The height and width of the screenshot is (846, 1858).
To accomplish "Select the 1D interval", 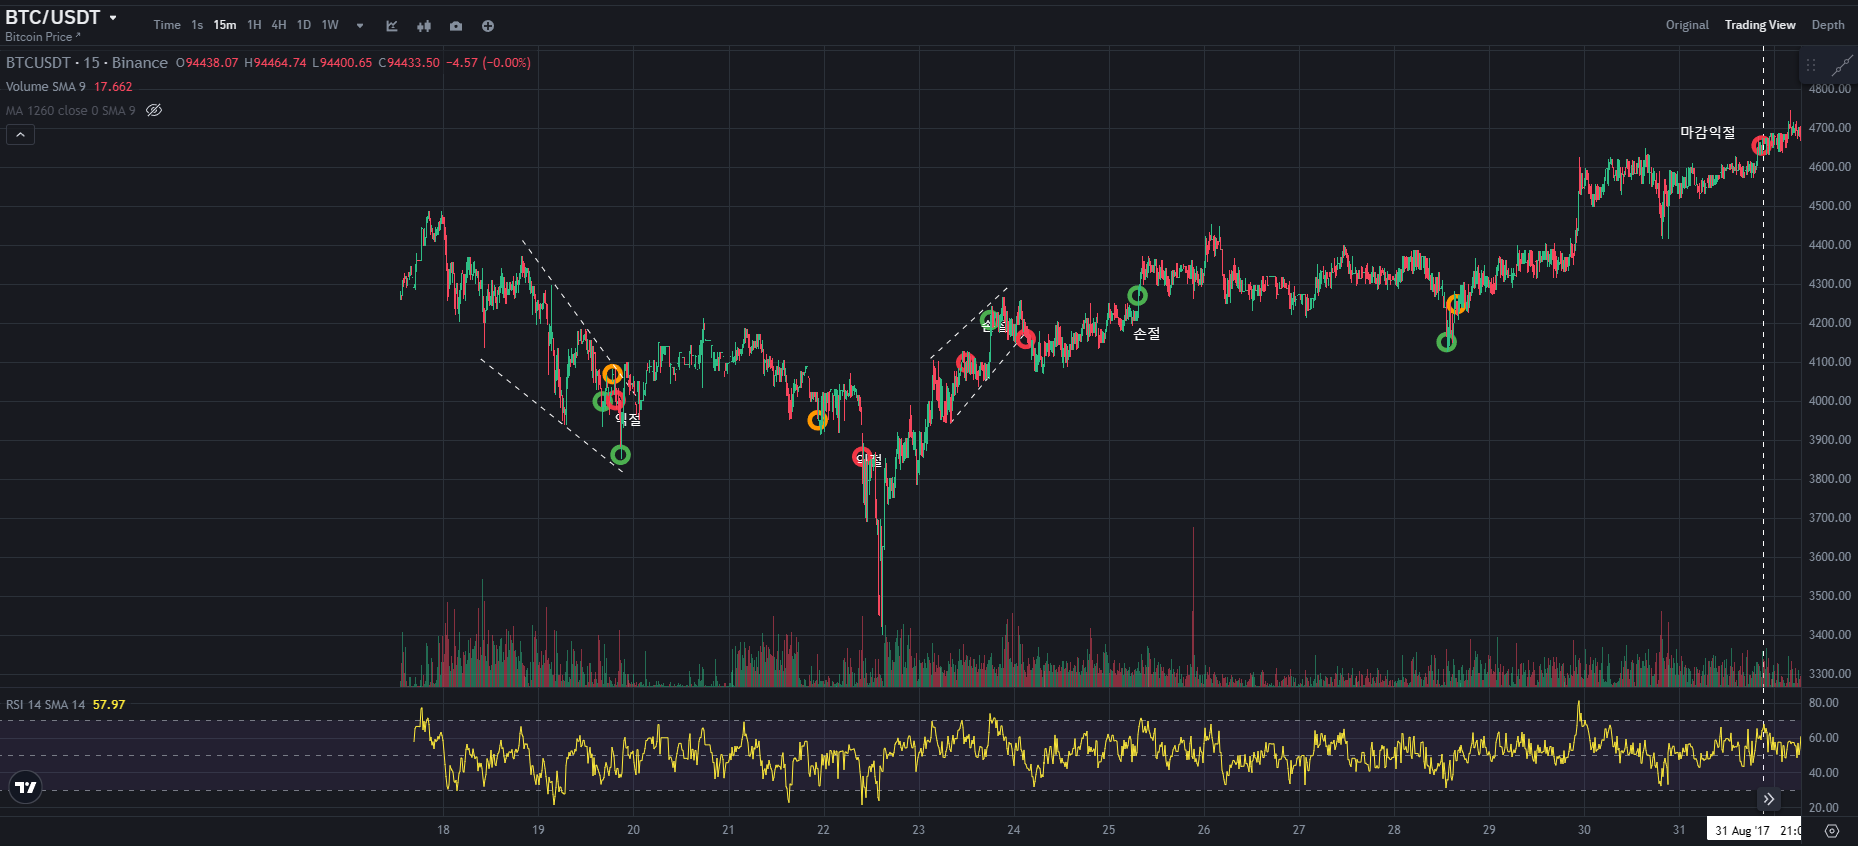I will coord(304,25).
